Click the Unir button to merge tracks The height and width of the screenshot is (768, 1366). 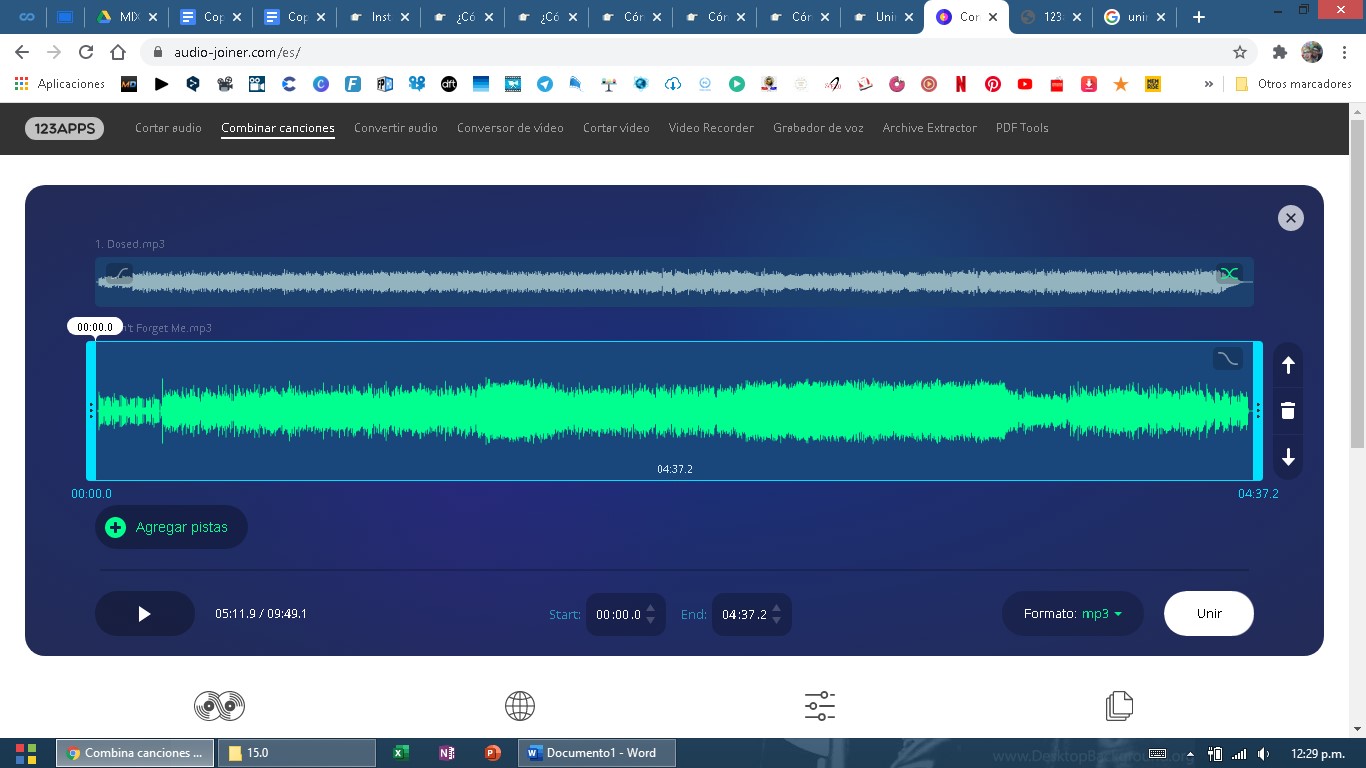tap(1208, 613)
